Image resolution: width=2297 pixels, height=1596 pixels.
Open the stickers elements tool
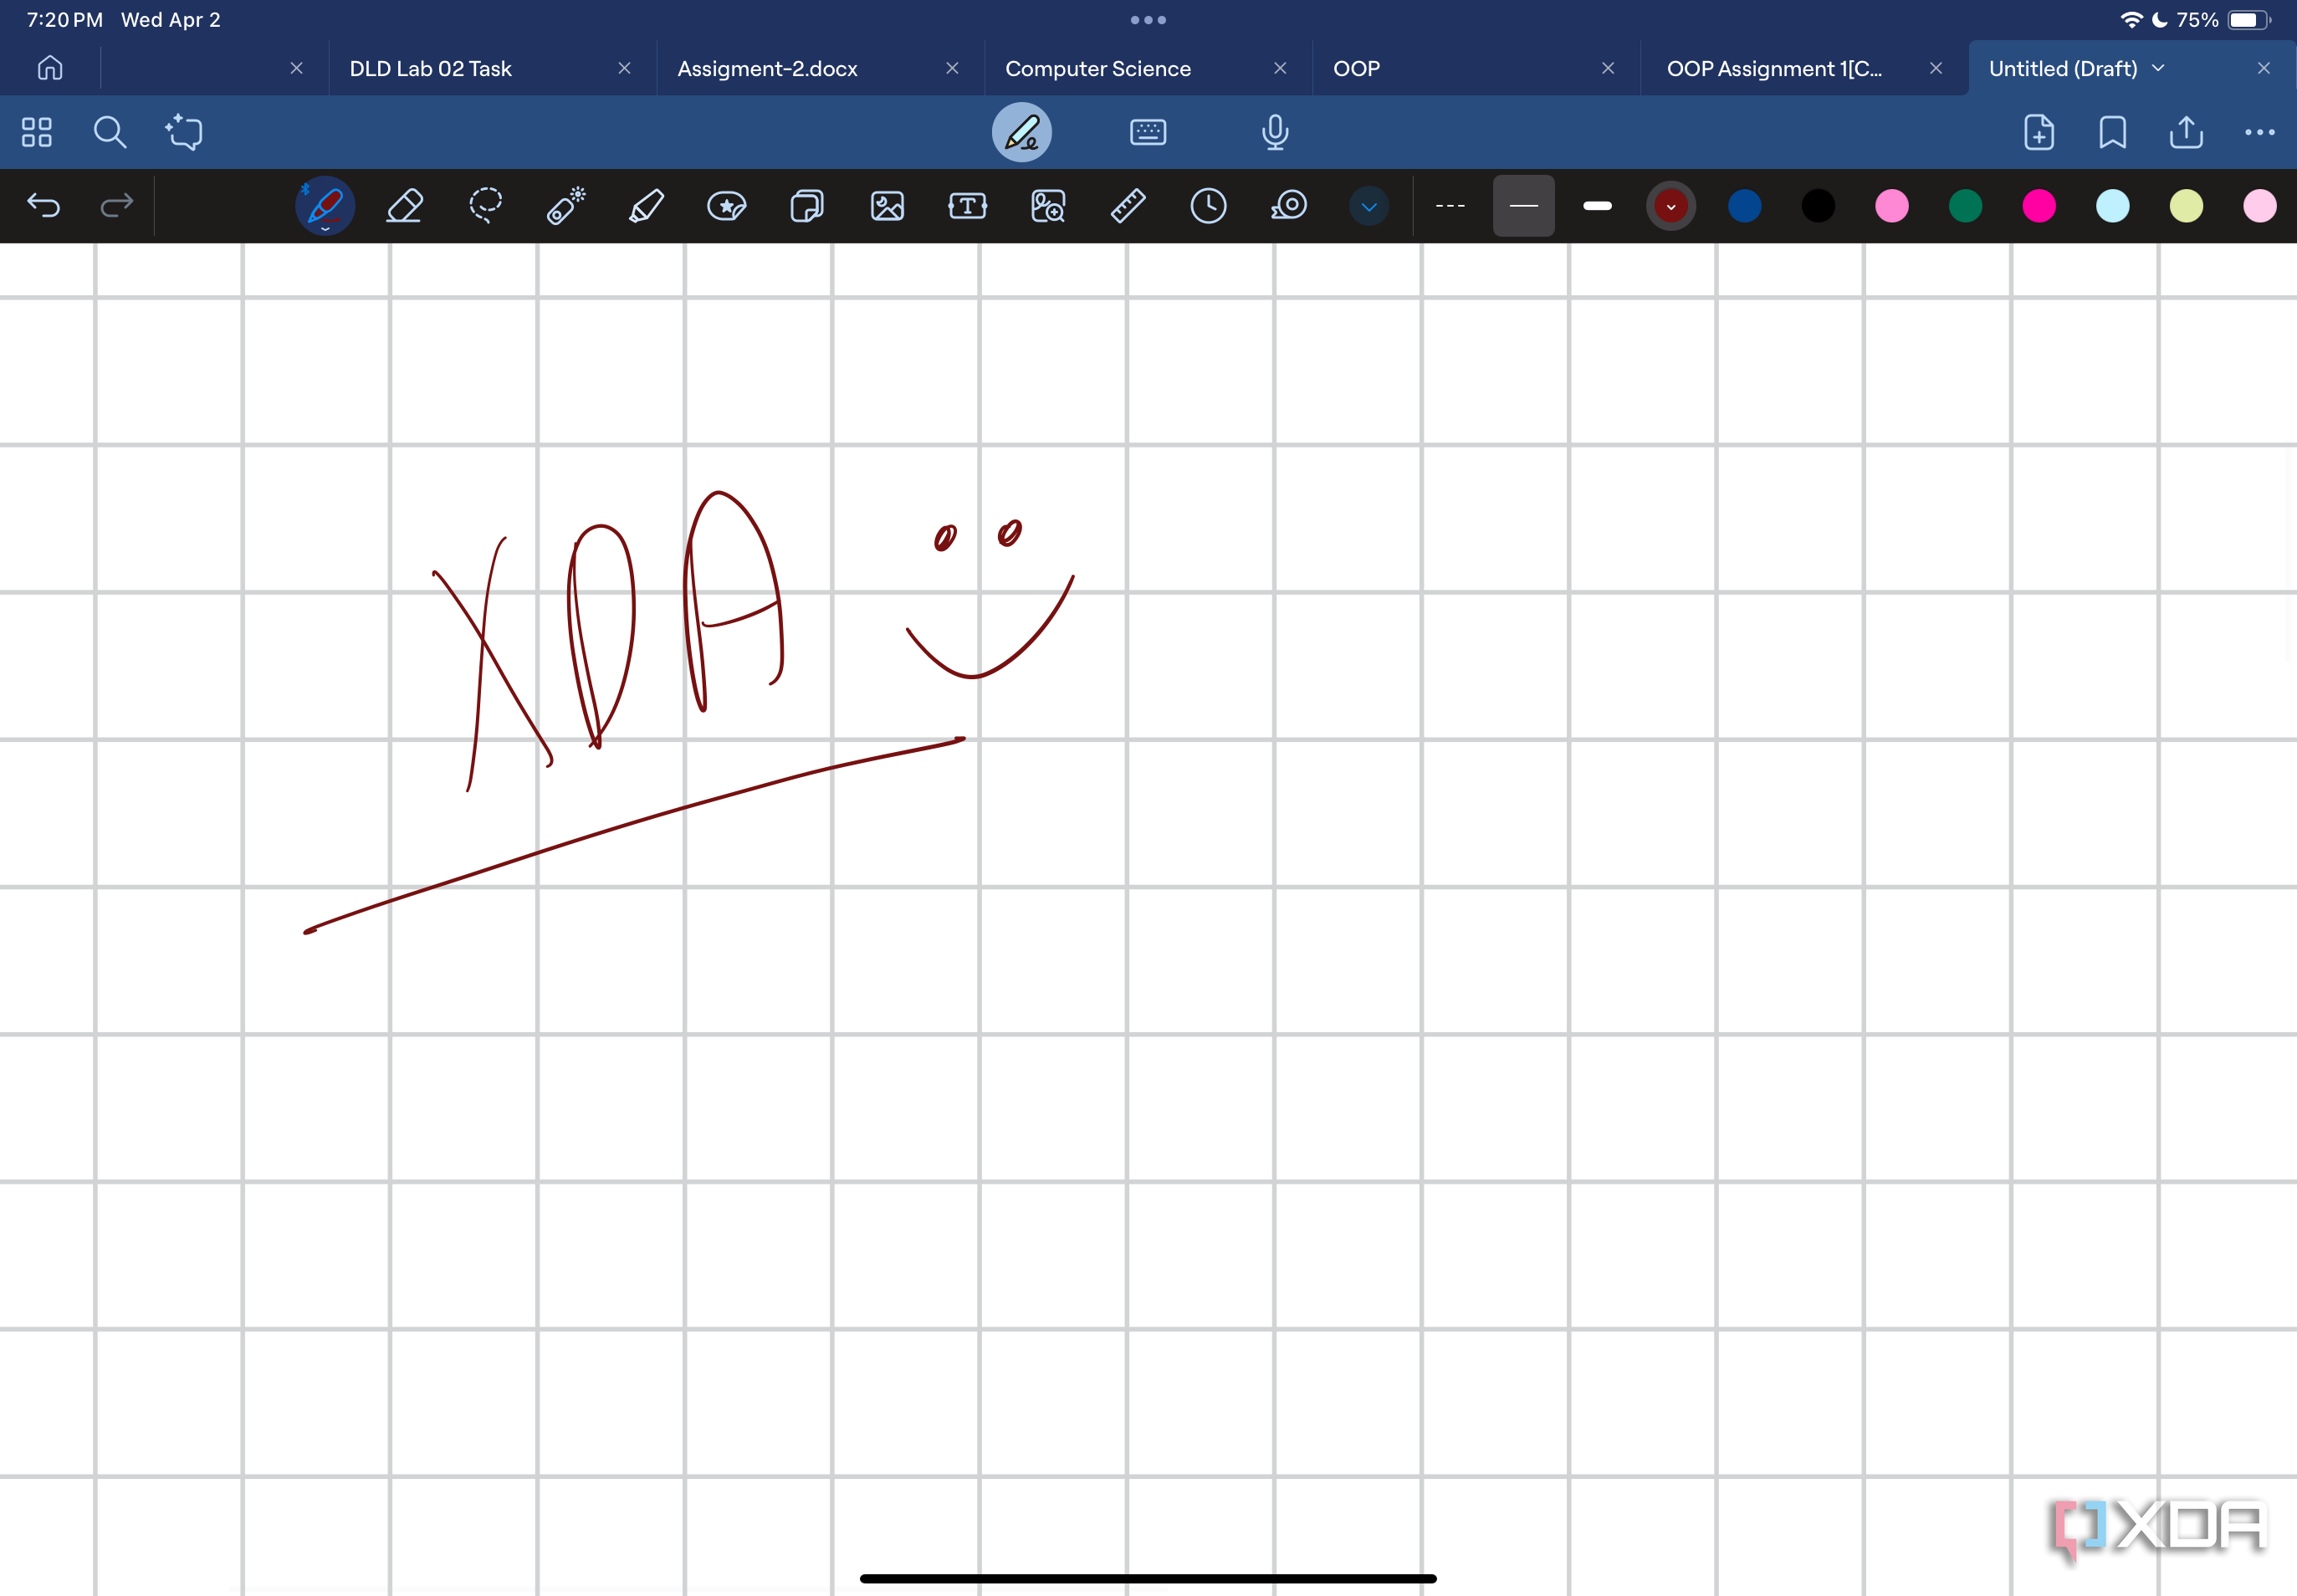click(x=727, y=206)
